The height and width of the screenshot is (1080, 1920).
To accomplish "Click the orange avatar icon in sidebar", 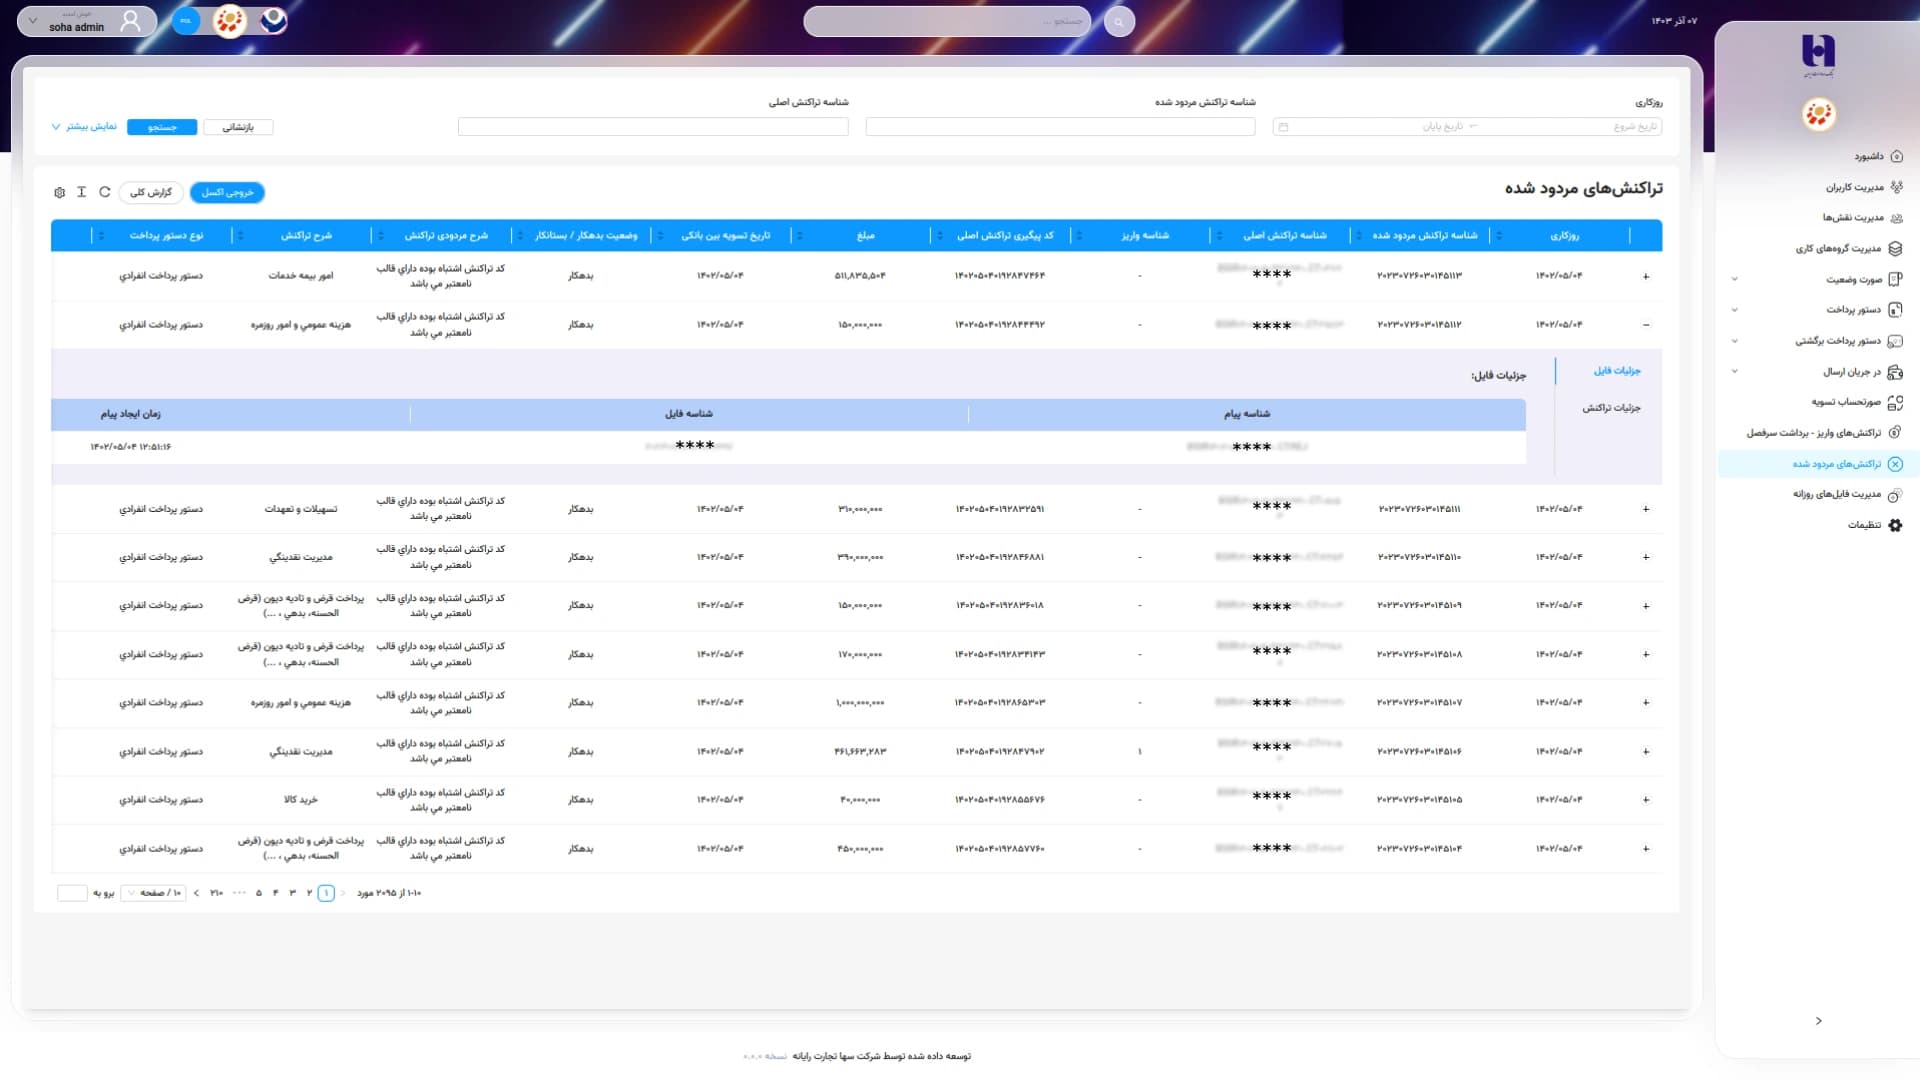I will click(x=1819, y=114).
